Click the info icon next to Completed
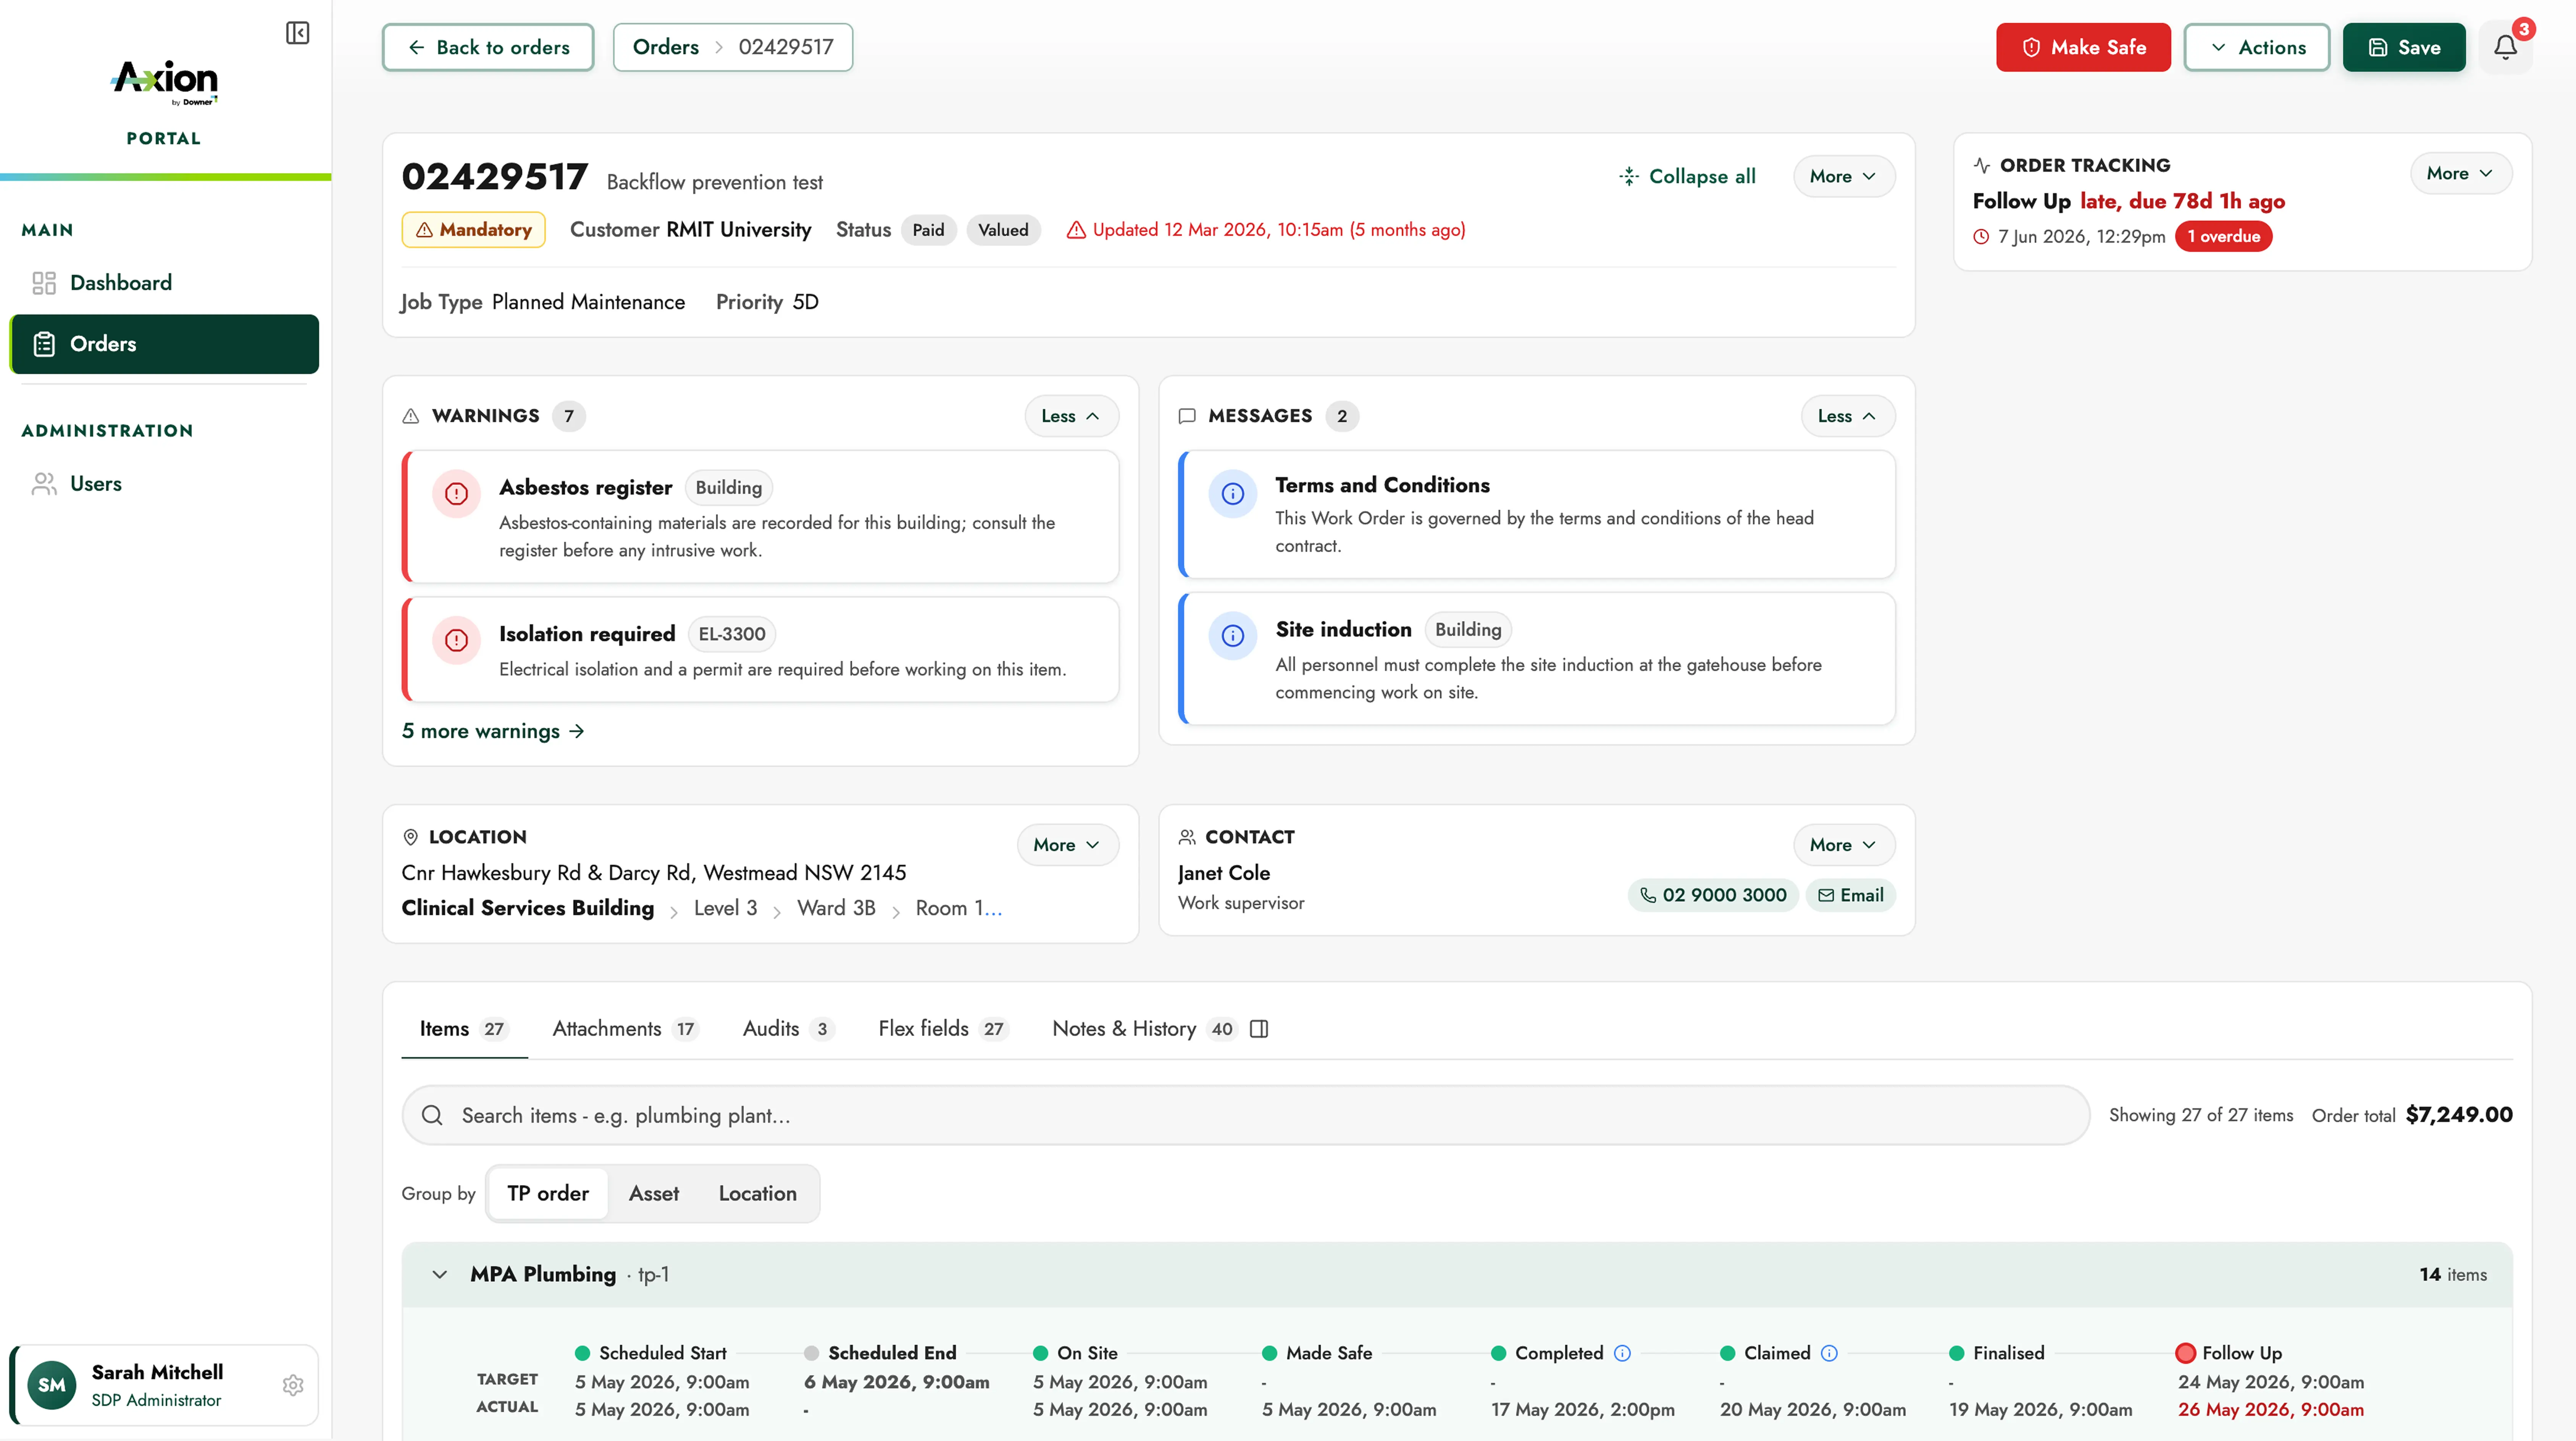 point(1622,1353)
